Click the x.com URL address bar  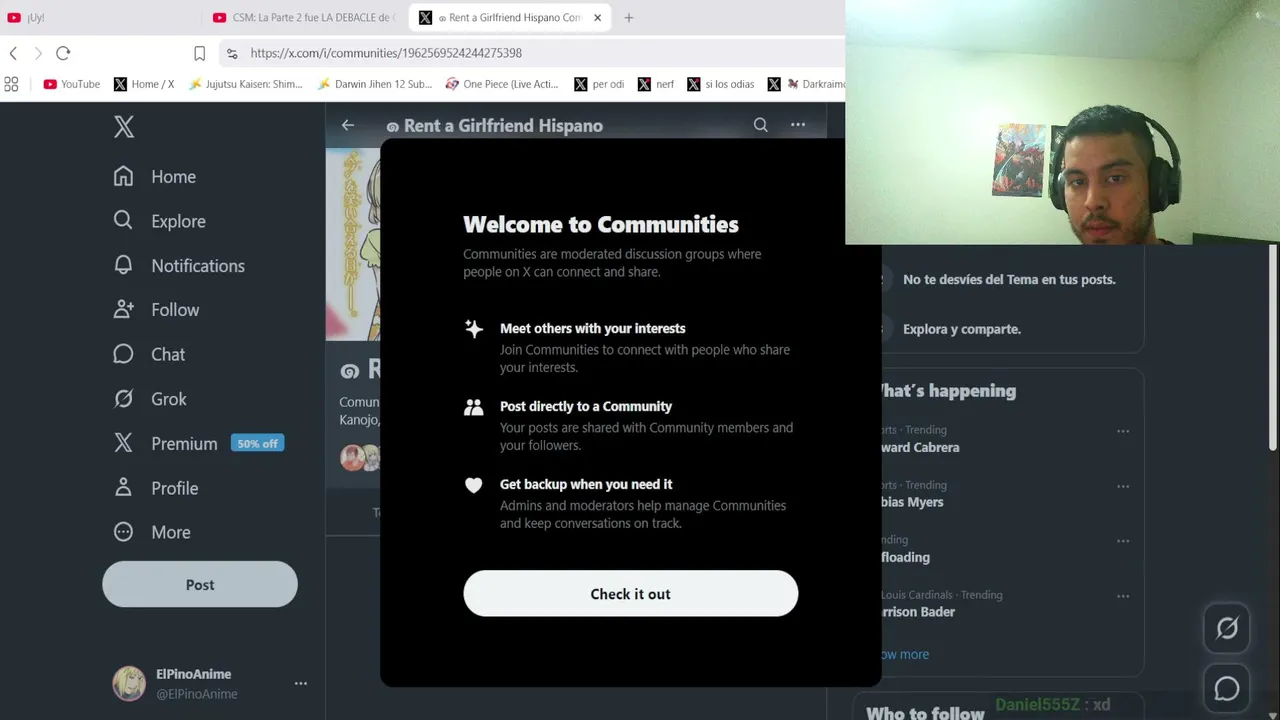(386, 53)
